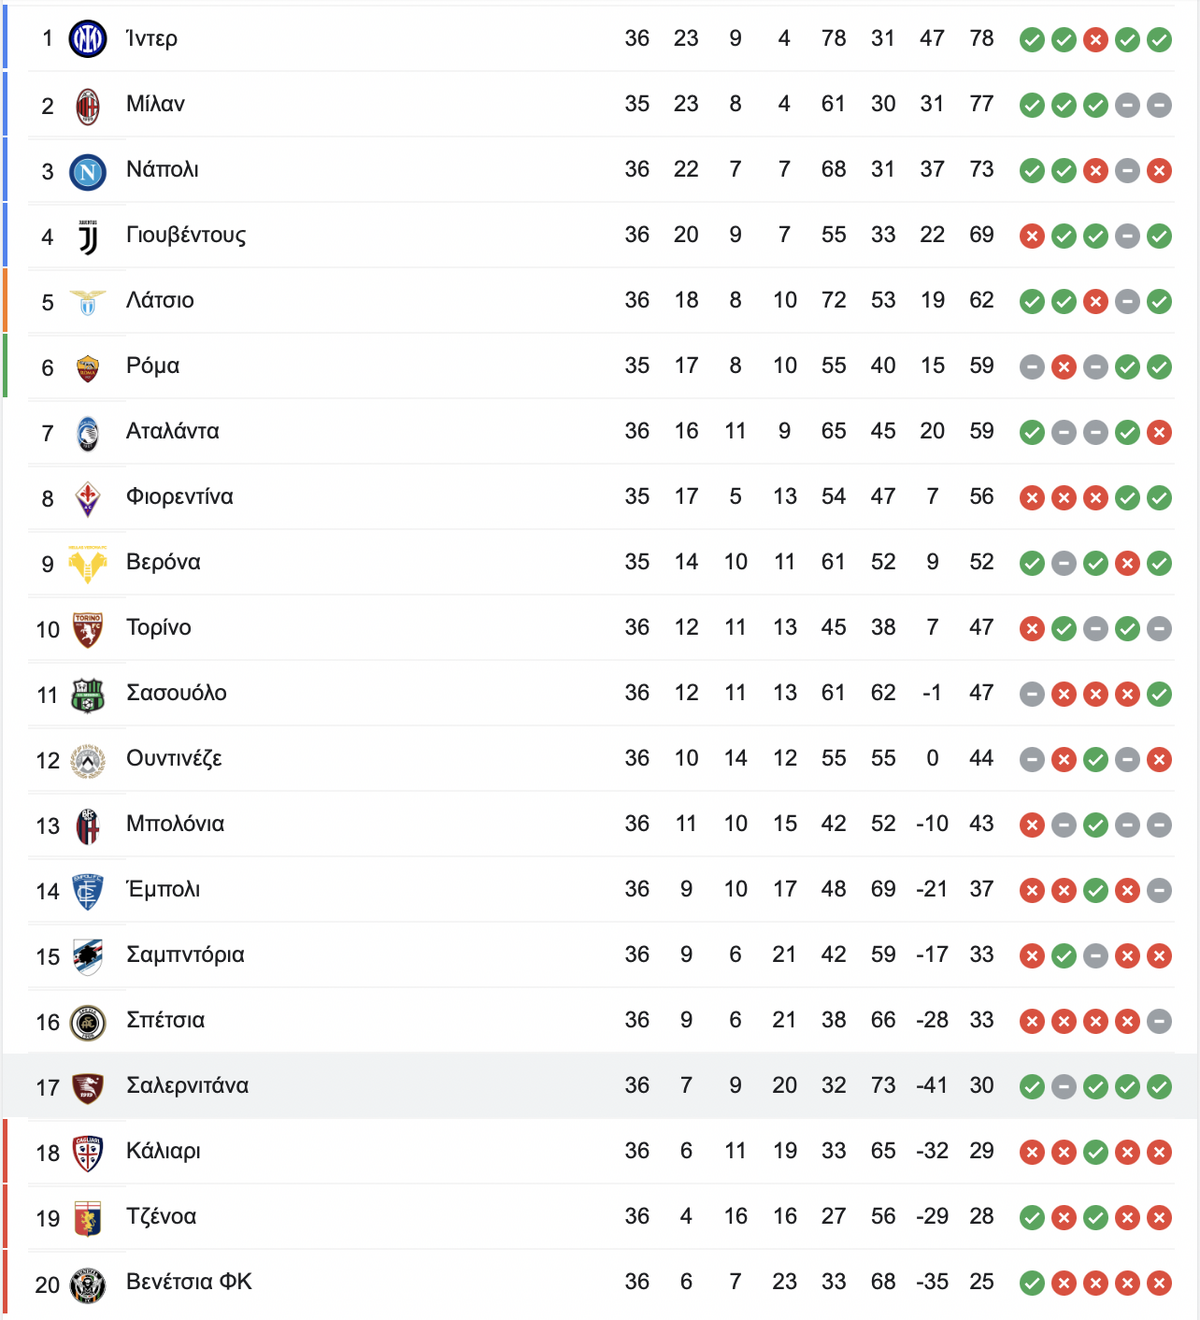
Task: Click the Κάλιαρι row points value 29
Action: pyautogui.click(x=981, y=1151)
